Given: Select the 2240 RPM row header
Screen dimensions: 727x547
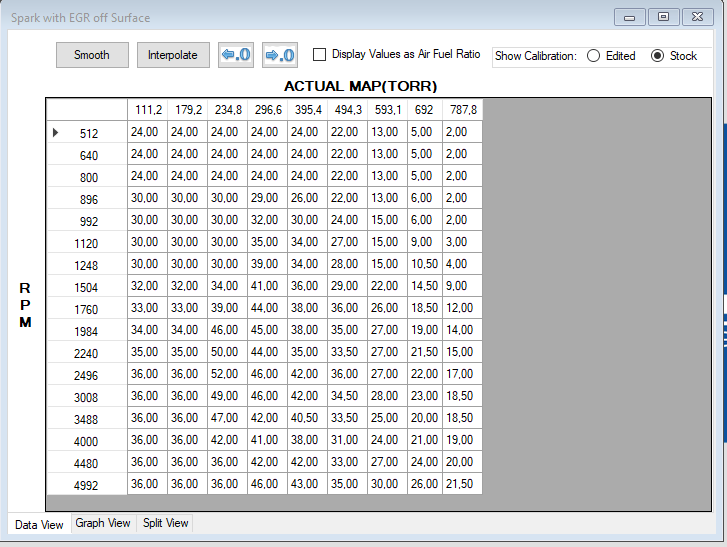Looking at the screenshot, I should tap(88, 352).
